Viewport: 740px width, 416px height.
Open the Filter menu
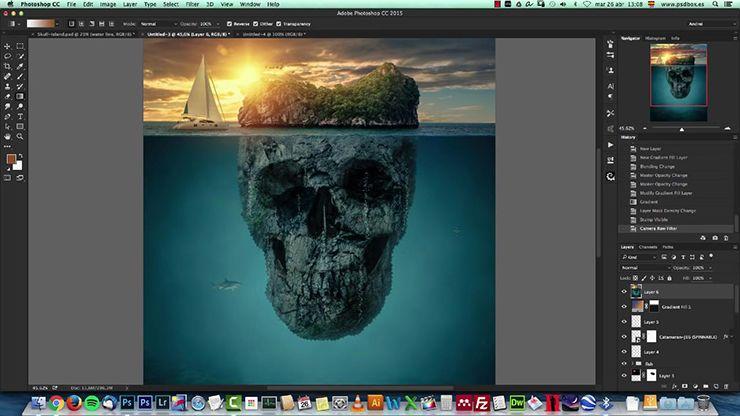click(192, 5)
